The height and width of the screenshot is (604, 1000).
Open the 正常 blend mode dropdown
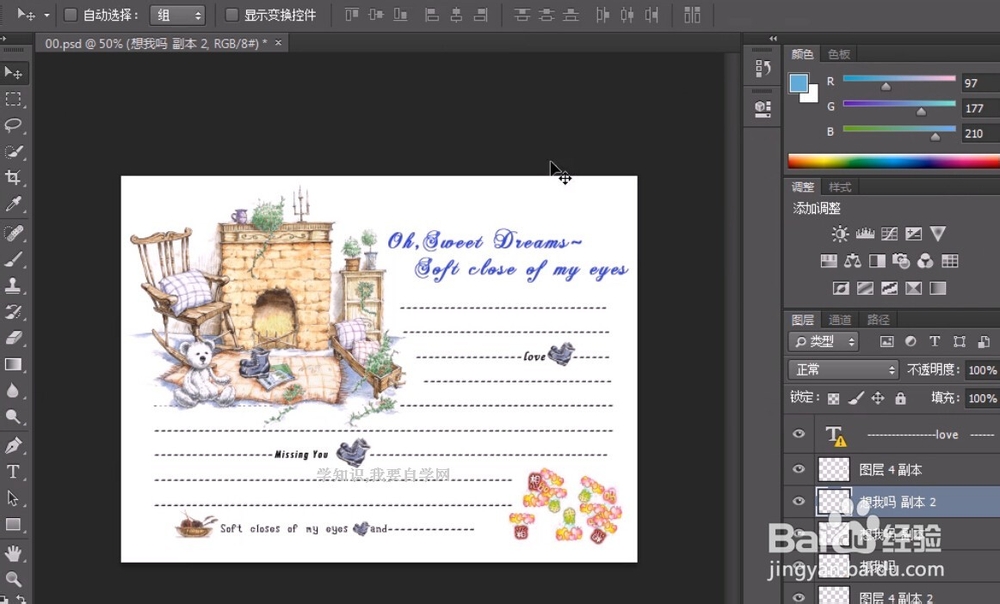click(844, 370)
